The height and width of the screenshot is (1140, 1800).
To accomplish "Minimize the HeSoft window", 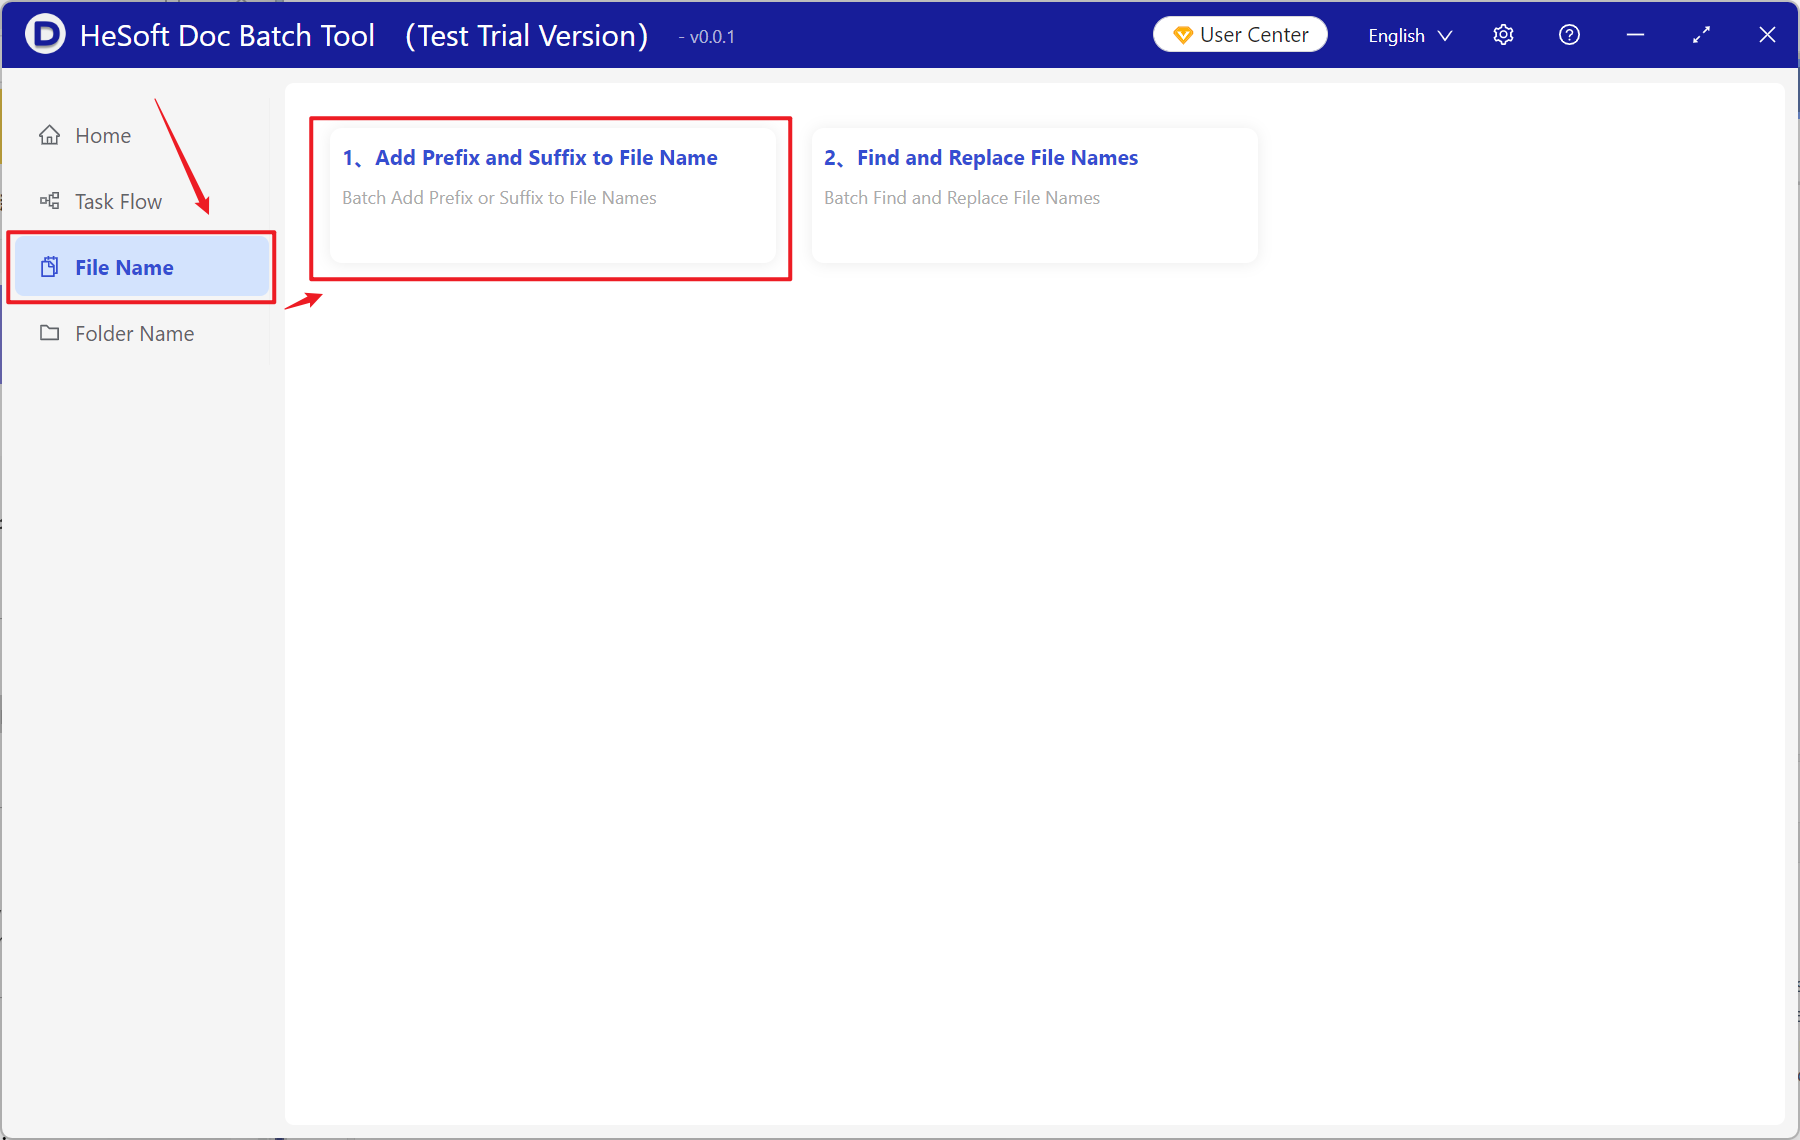I will [1635, 35].
